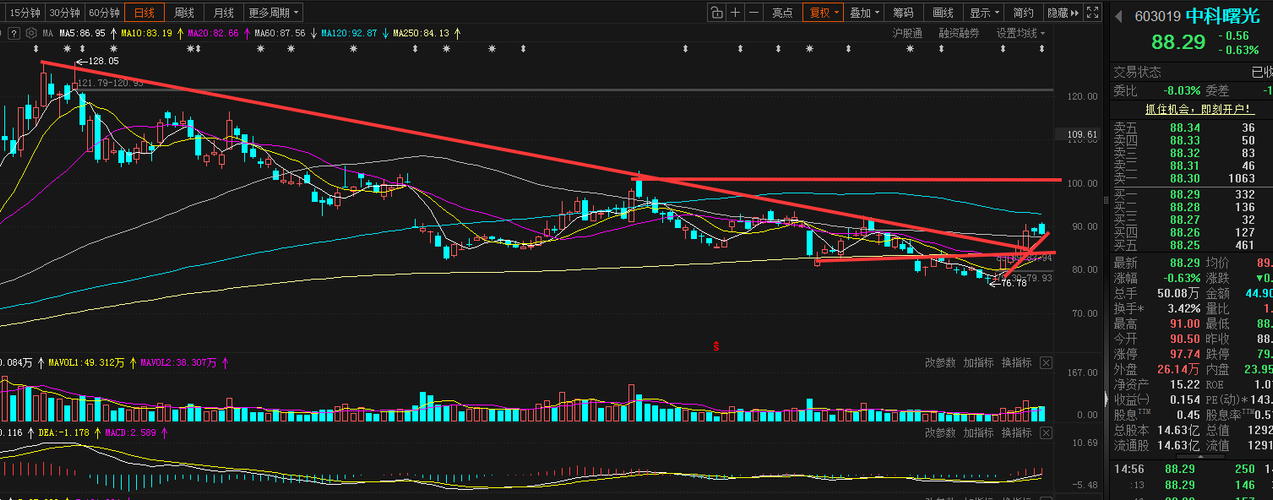
Task: Click the MAVOL2 upward arrow indicator
Action: coord(226,362)
